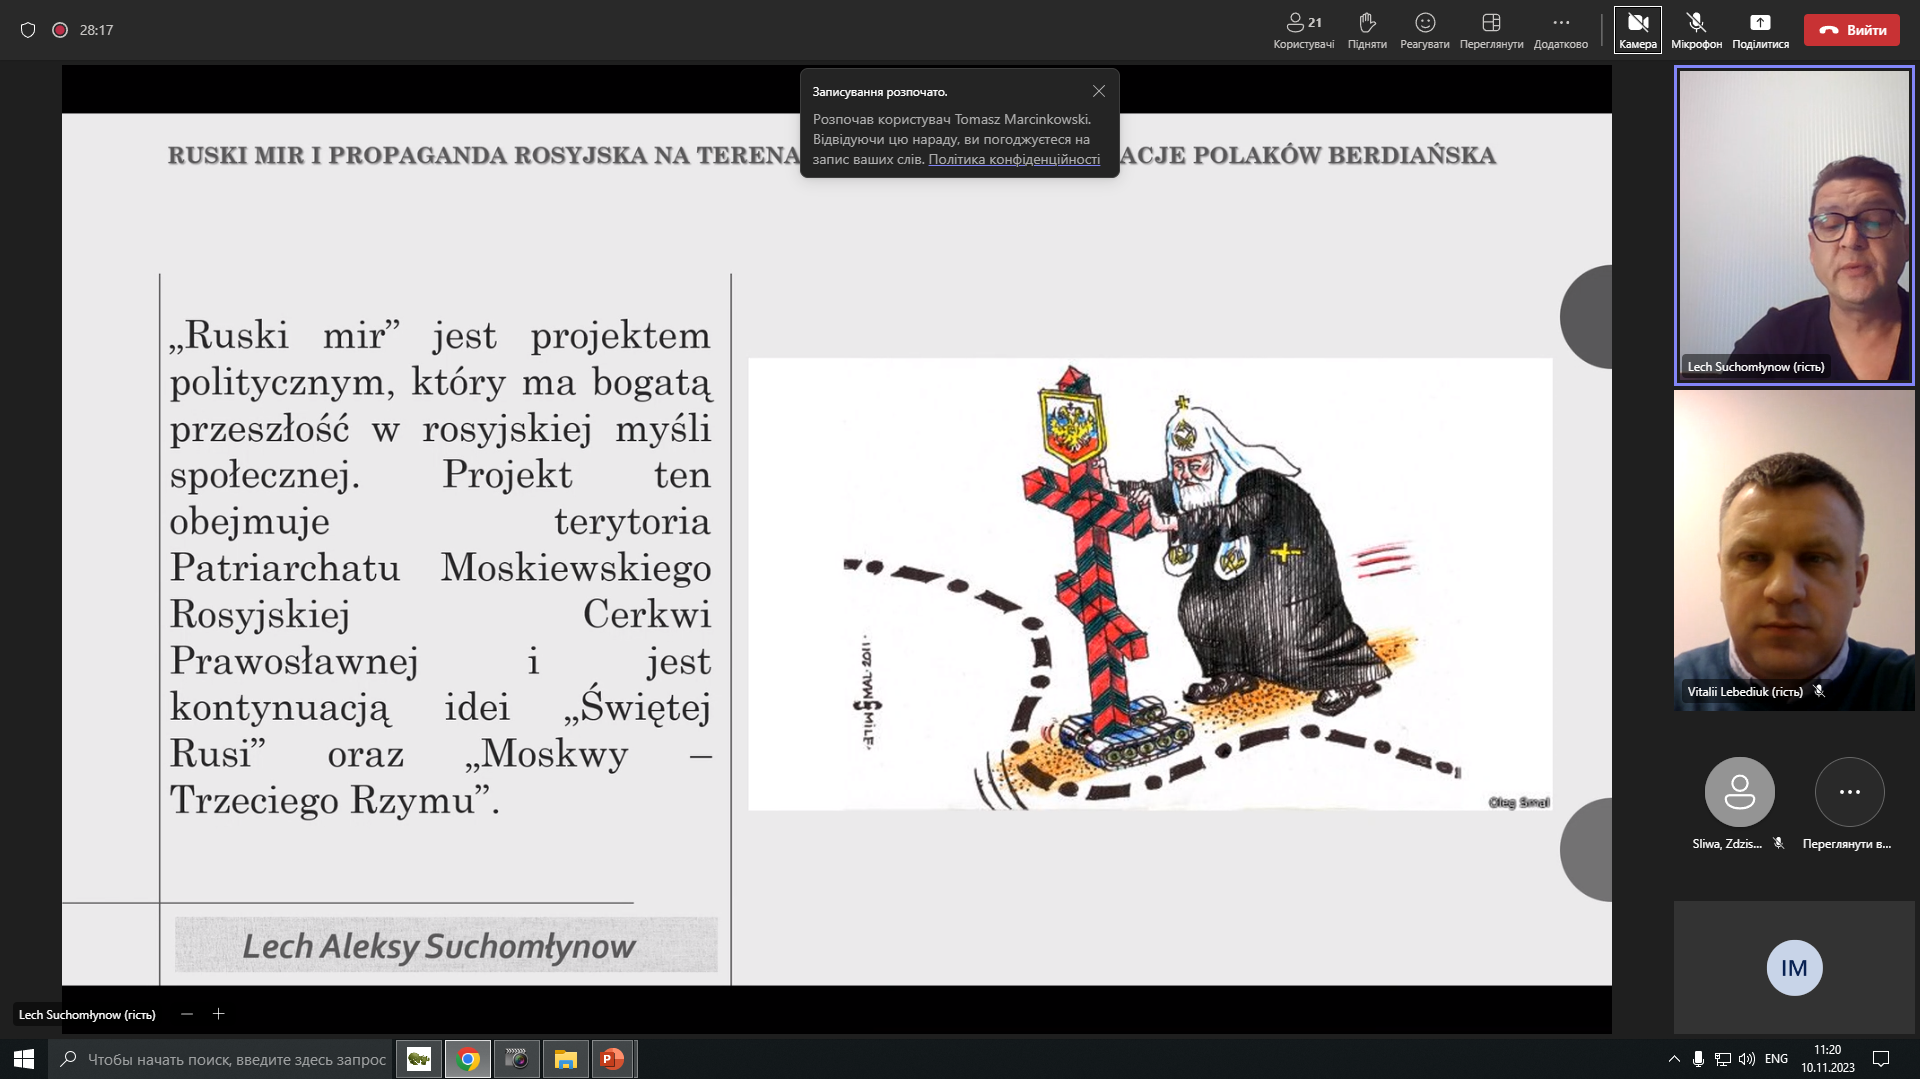The height and width of the screenshot is (1079, 1920).
Task: Toggle the camera (Камера)
Action: 1638,31
